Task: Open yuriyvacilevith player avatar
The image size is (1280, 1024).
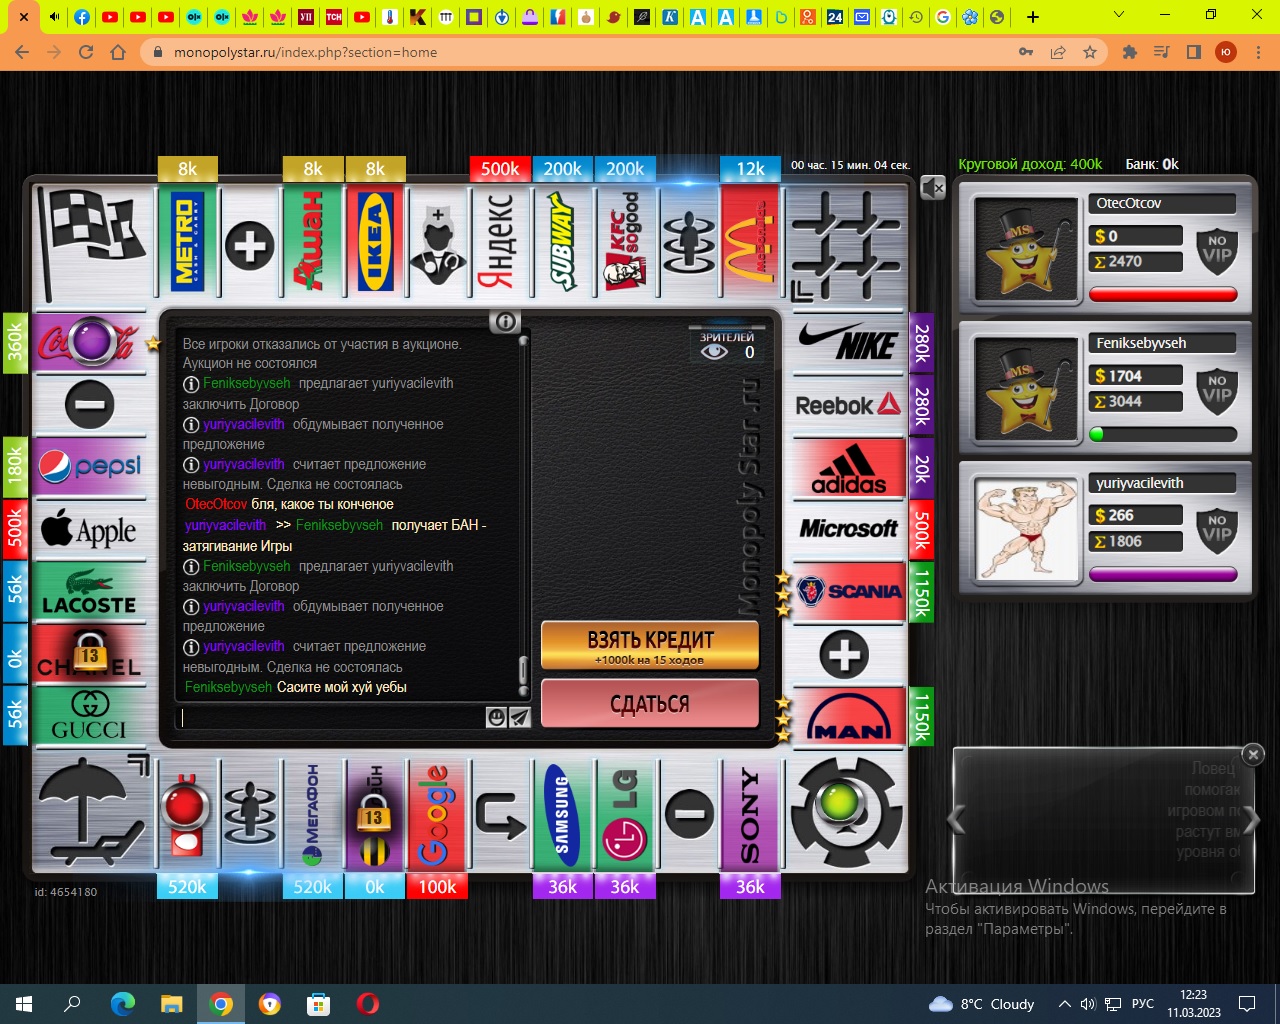Action: pos(1025,530)
